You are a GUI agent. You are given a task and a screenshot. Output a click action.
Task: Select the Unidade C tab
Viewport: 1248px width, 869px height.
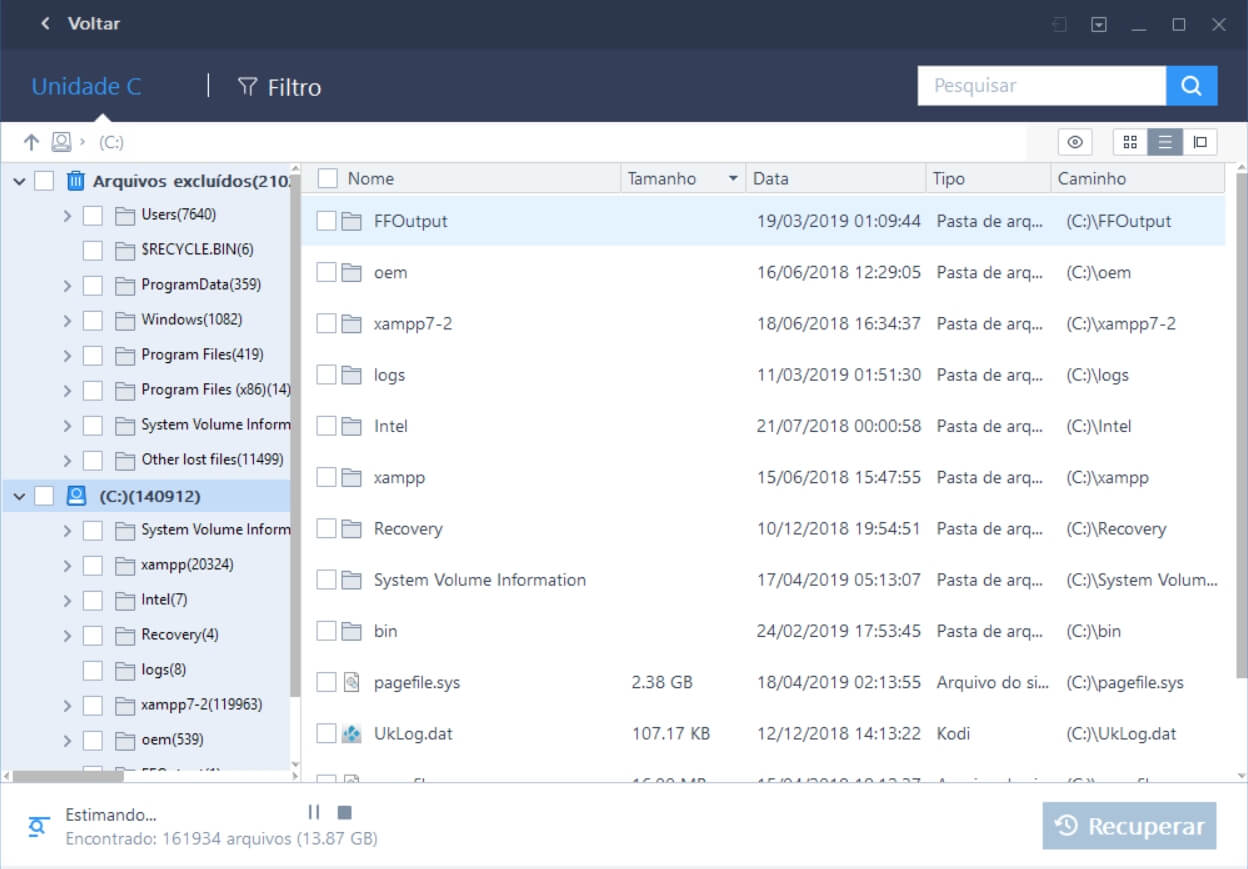click(86, 87)
